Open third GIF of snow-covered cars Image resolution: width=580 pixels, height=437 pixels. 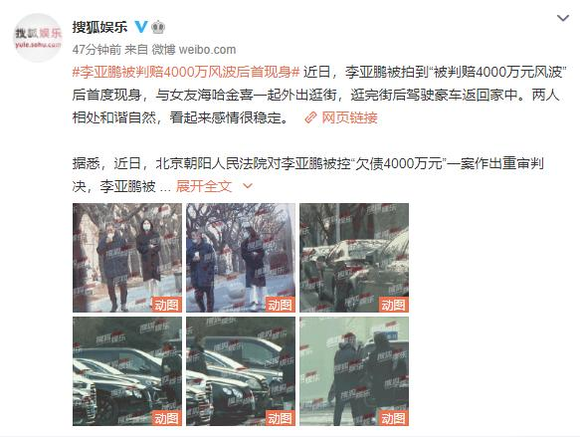point(354,258)
